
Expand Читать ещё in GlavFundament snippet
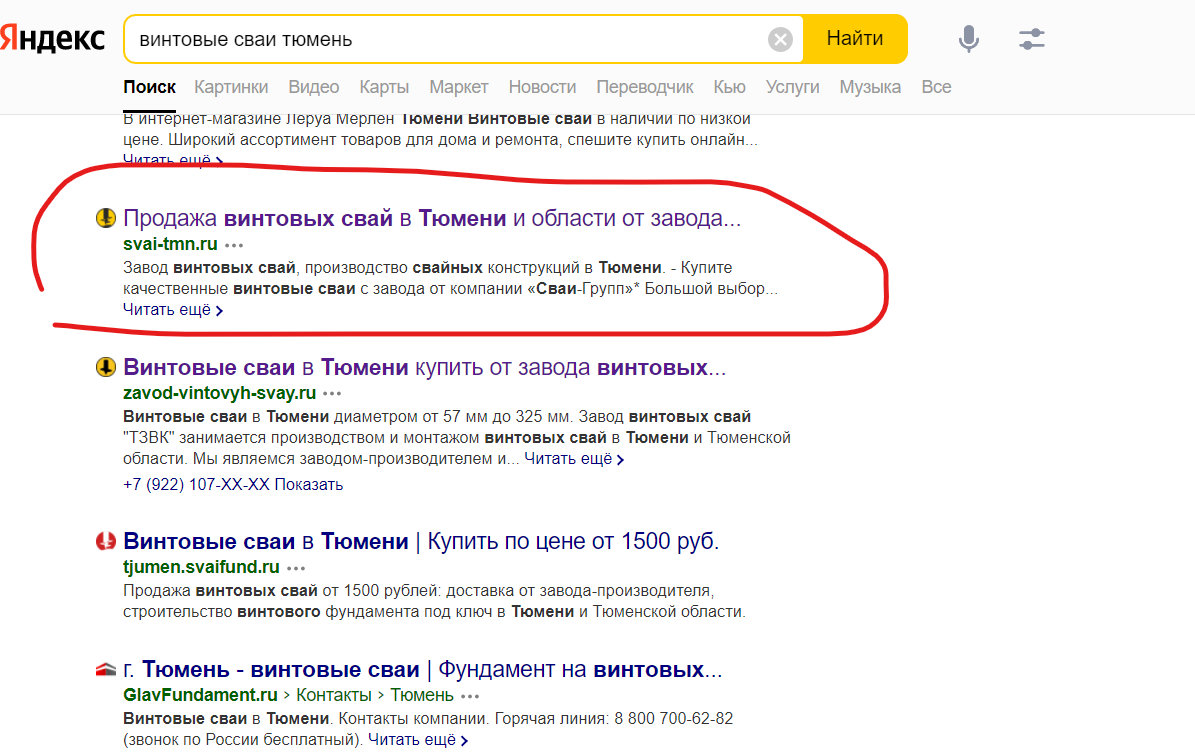tap(418, 739)
